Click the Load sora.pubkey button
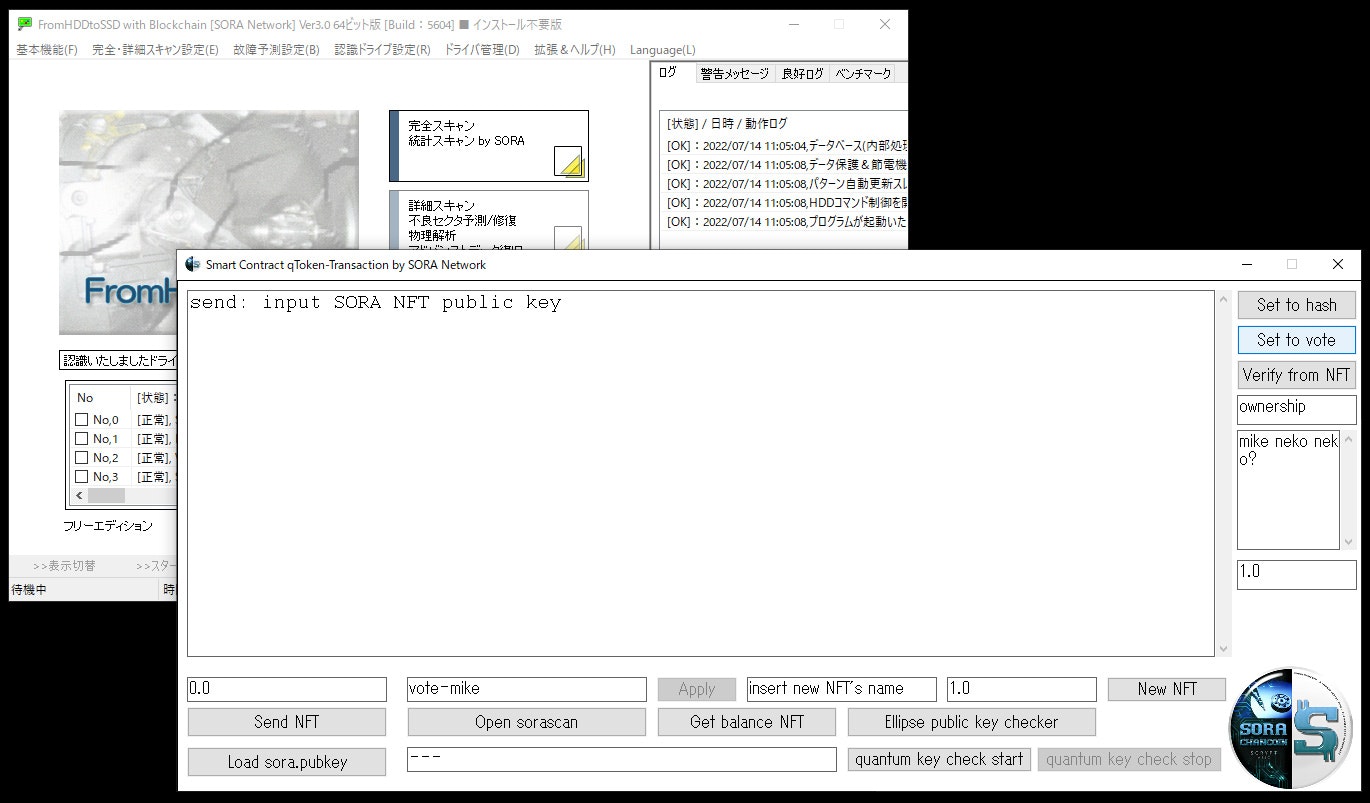1370x803 pixels. coord(287,762)
